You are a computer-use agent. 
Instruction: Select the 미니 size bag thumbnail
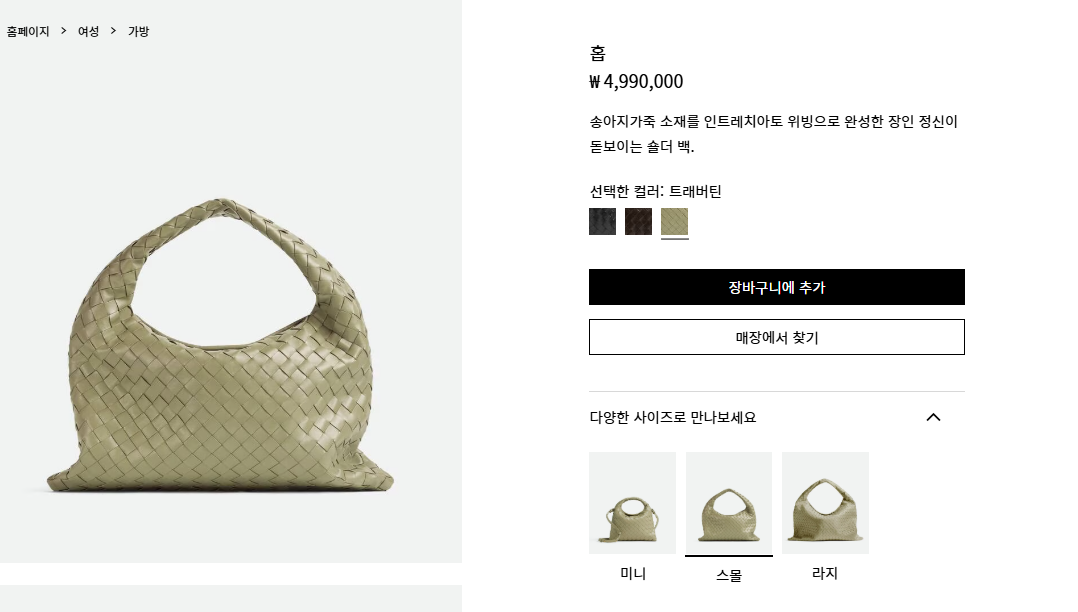(632, 503)
